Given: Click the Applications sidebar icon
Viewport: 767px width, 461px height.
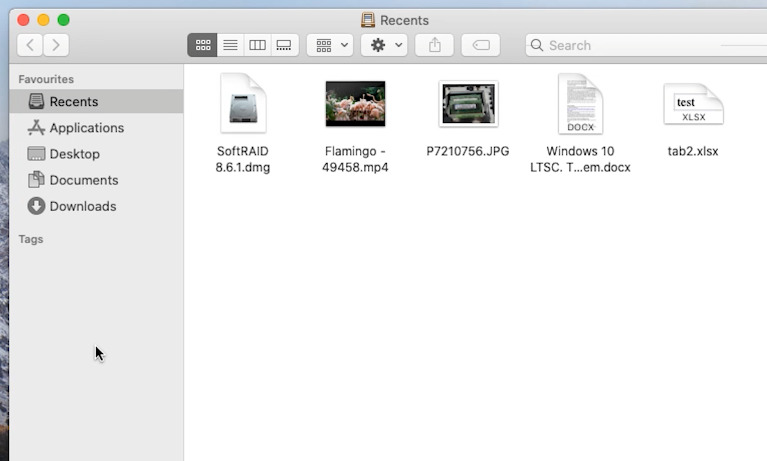Looking at the screenshot, I should coord(36,128).
